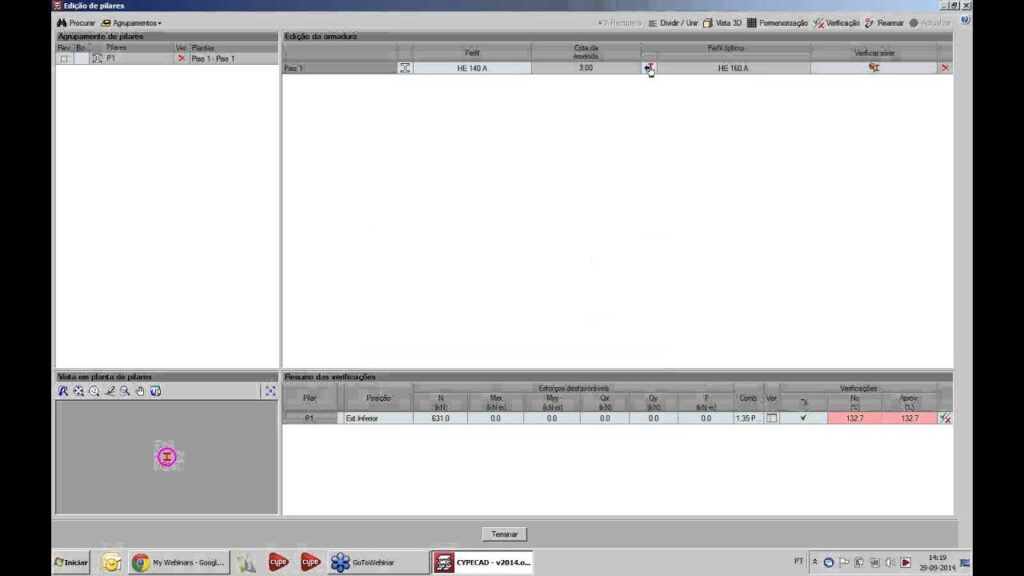Click Dividir / Unir in the toolbar
1024x576 pixels.
click(x=673, y=22)
